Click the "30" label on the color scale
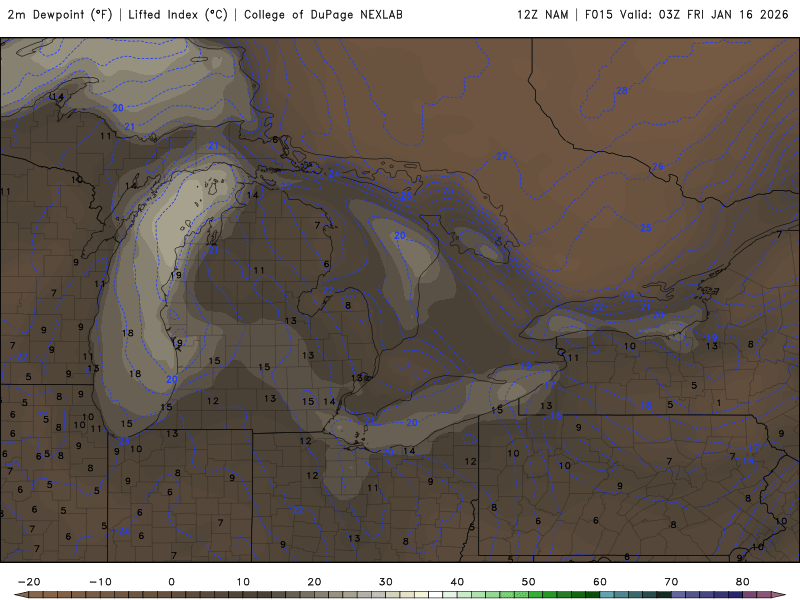This screenshot has height=600, width=800. click(386, 582)
